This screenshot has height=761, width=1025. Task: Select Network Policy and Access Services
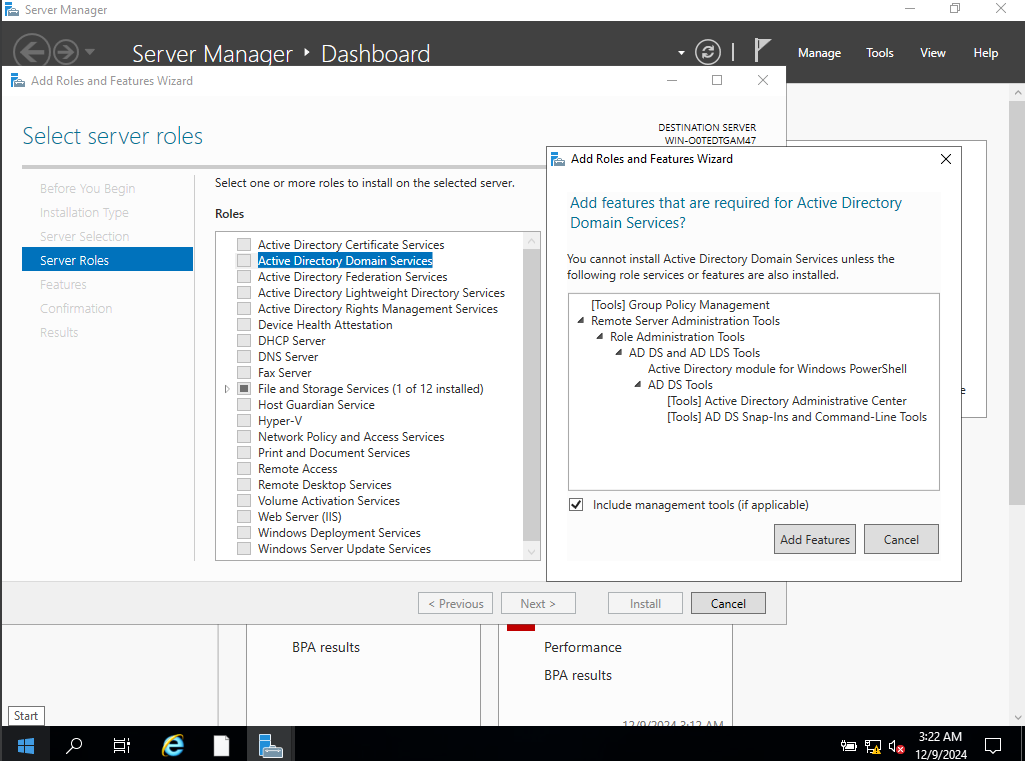350,437
